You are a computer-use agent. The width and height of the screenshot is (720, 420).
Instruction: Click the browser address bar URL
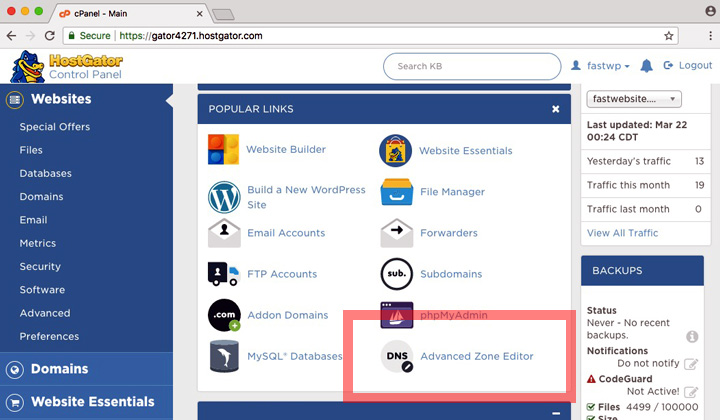tap(191, 36)
